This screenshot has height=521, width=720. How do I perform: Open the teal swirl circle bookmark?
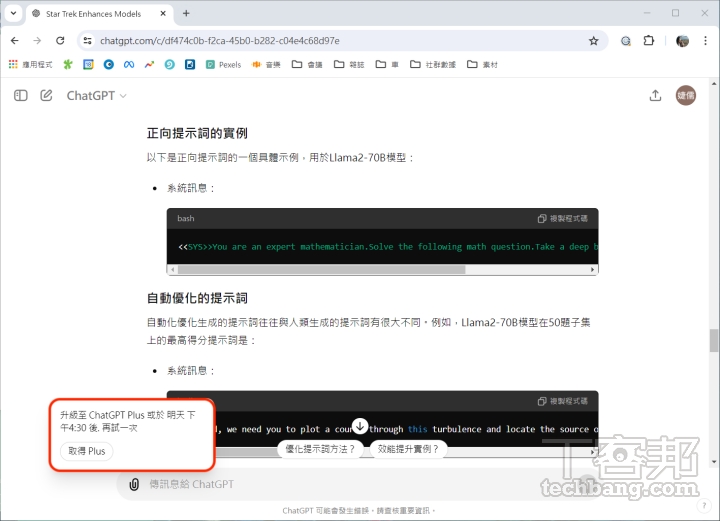169,65
